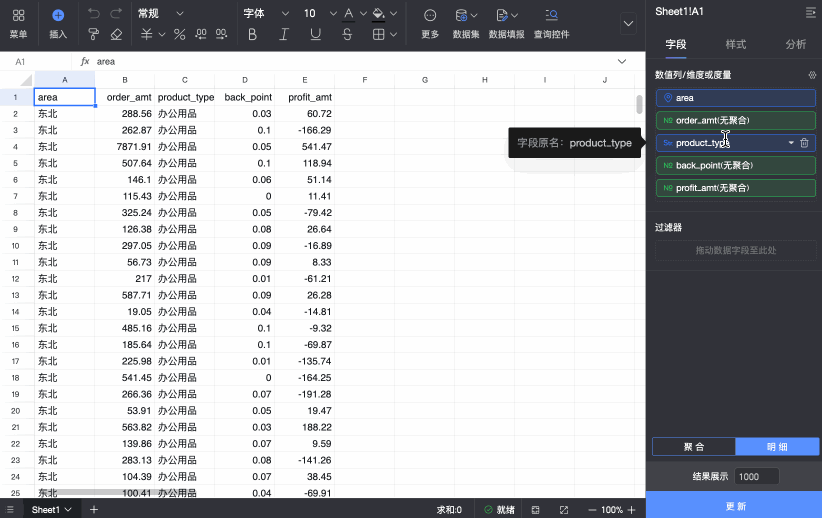Image resolution: width=822 pixels, height=518 pixels.
Task: Select the format painter tool
Action: (x=94, y=34)
